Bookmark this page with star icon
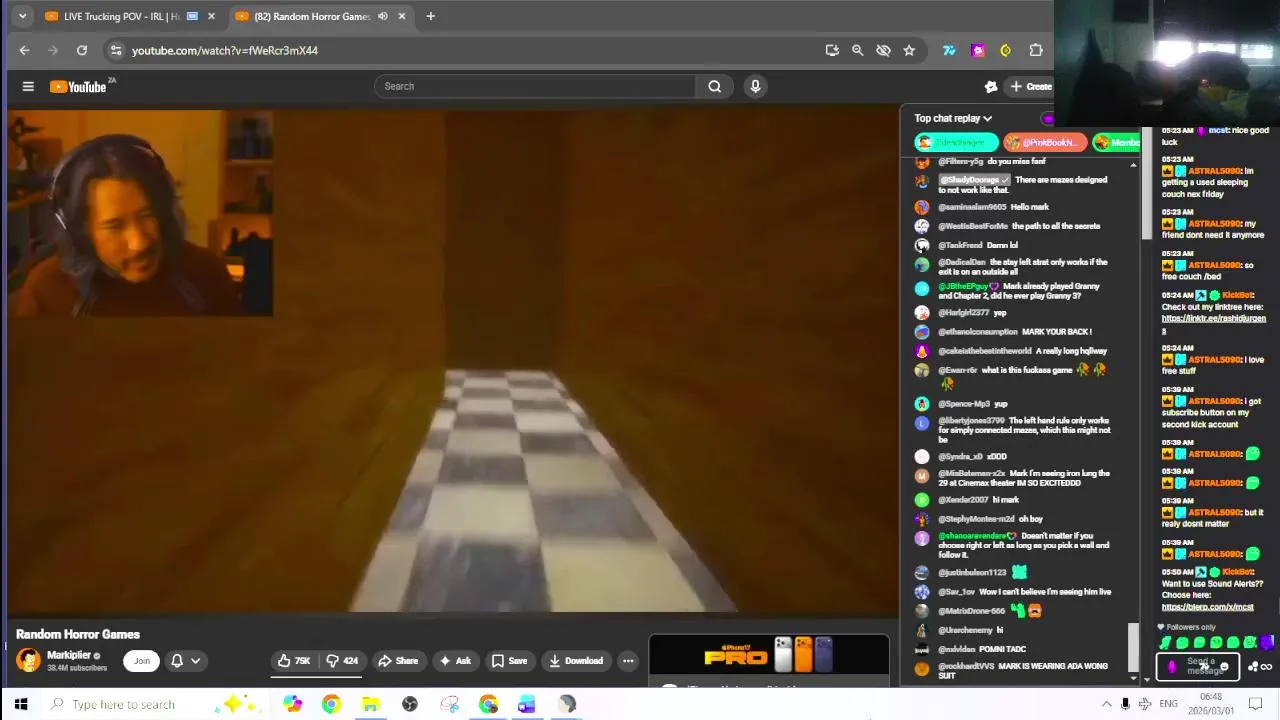Image resolution: width=1280 pixels, height=720 pixels. tap(909, 50)
